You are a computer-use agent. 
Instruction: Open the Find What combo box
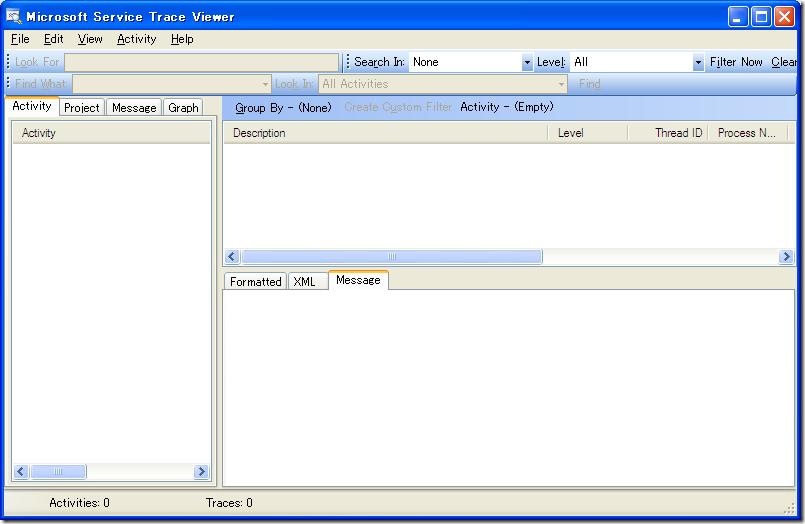(171, 84)
